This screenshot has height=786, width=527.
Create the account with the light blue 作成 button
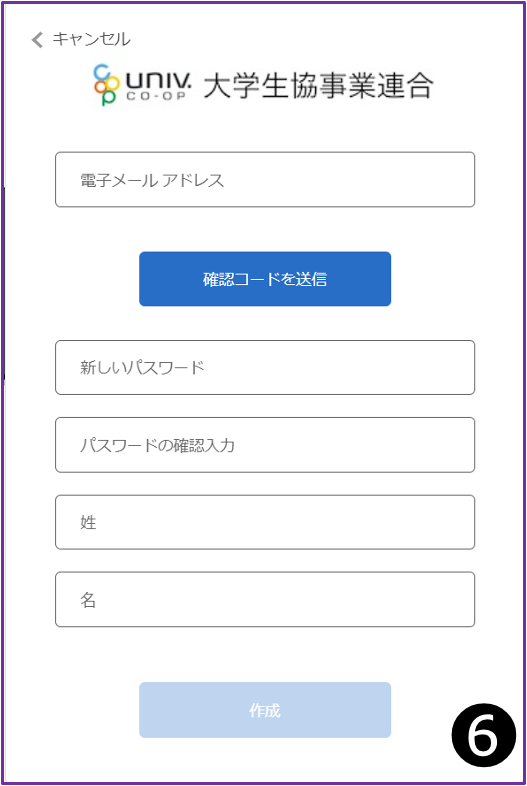[265, 710]
